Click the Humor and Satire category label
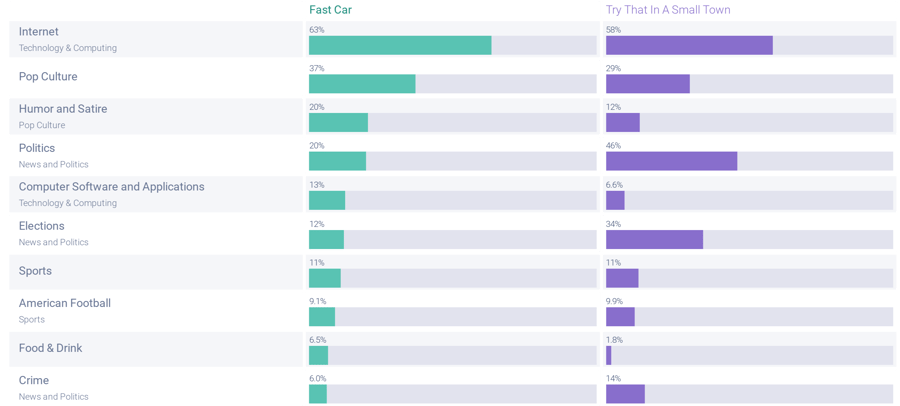 [63, 109]
